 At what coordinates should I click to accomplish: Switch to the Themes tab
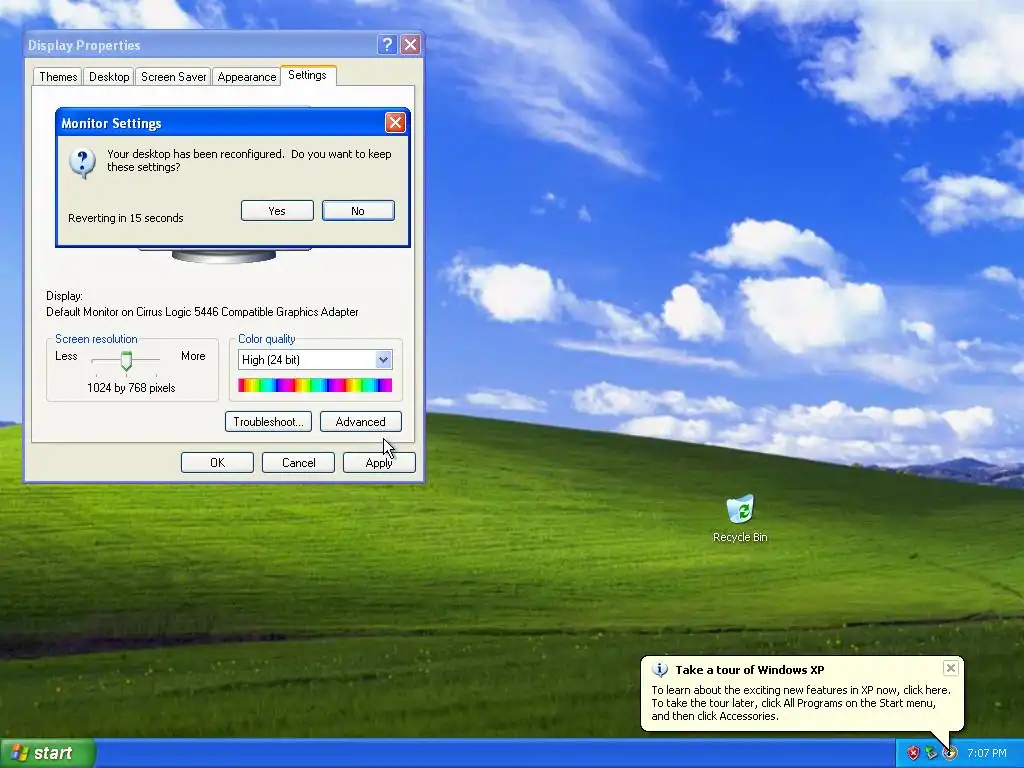tap(57, 76)
